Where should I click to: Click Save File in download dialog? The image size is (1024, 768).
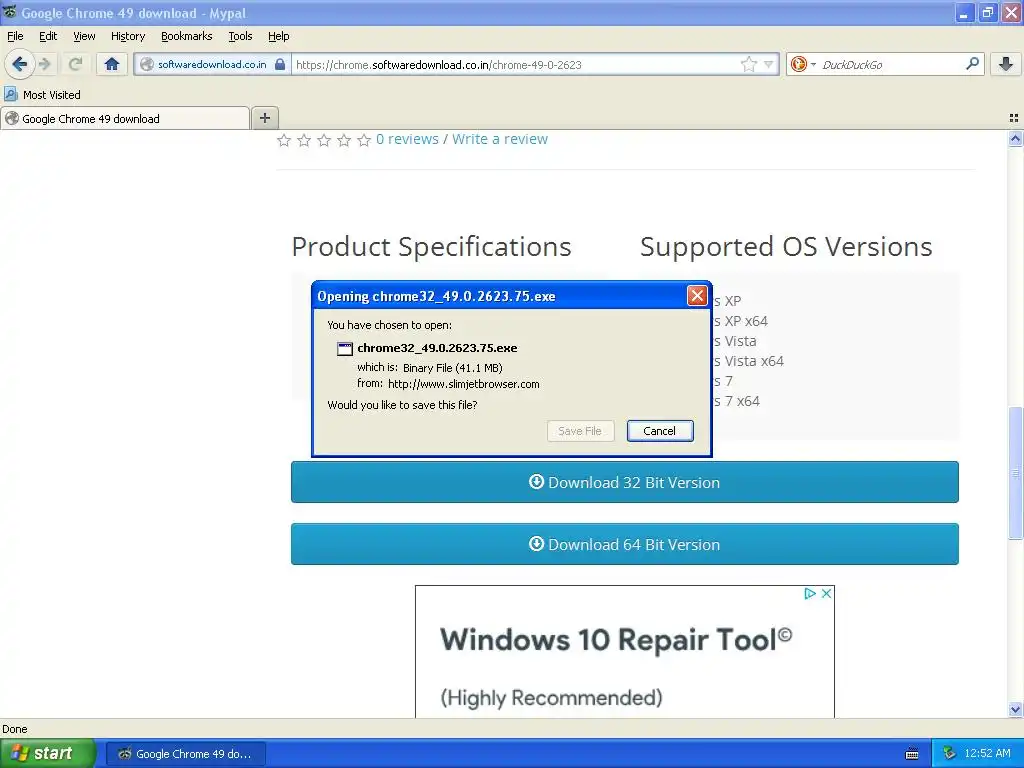[580, 431]
